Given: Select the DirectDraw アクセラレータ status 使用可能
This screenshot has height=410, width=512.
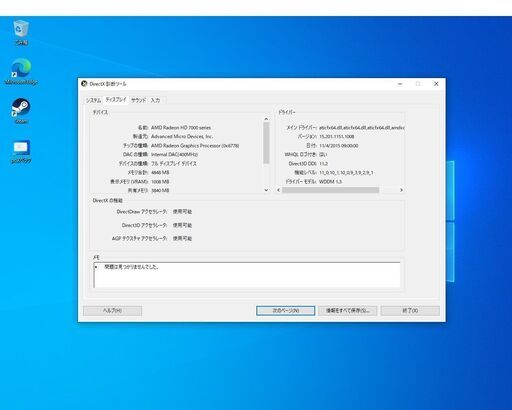Looking at the screenshot, I should point(182,212).
